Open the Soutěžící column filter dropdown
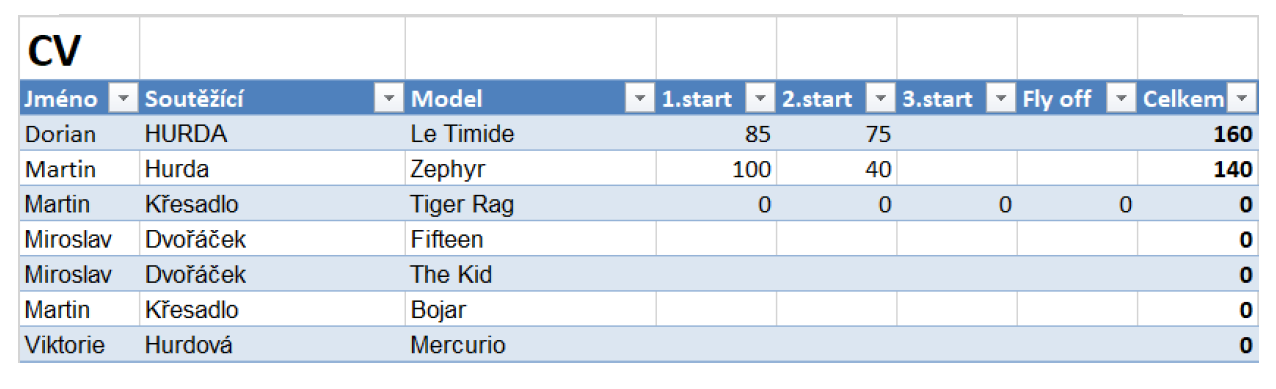The height and width of the screenshot is (389, 1276). pyautogui.click(x=388, y=99)
